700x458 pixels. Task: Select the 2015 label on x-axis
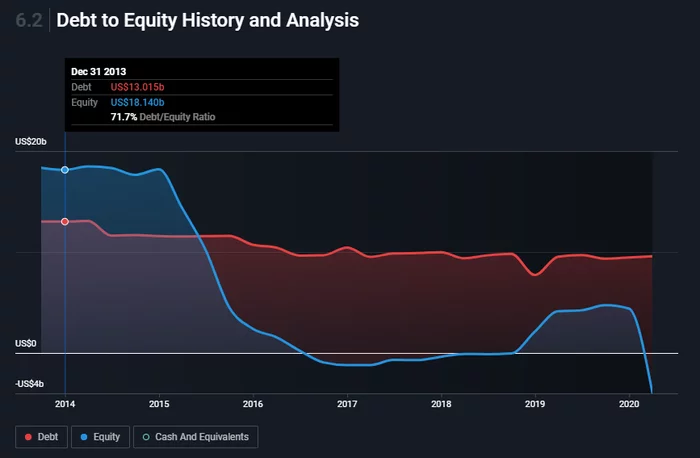[x=159, y=404]
